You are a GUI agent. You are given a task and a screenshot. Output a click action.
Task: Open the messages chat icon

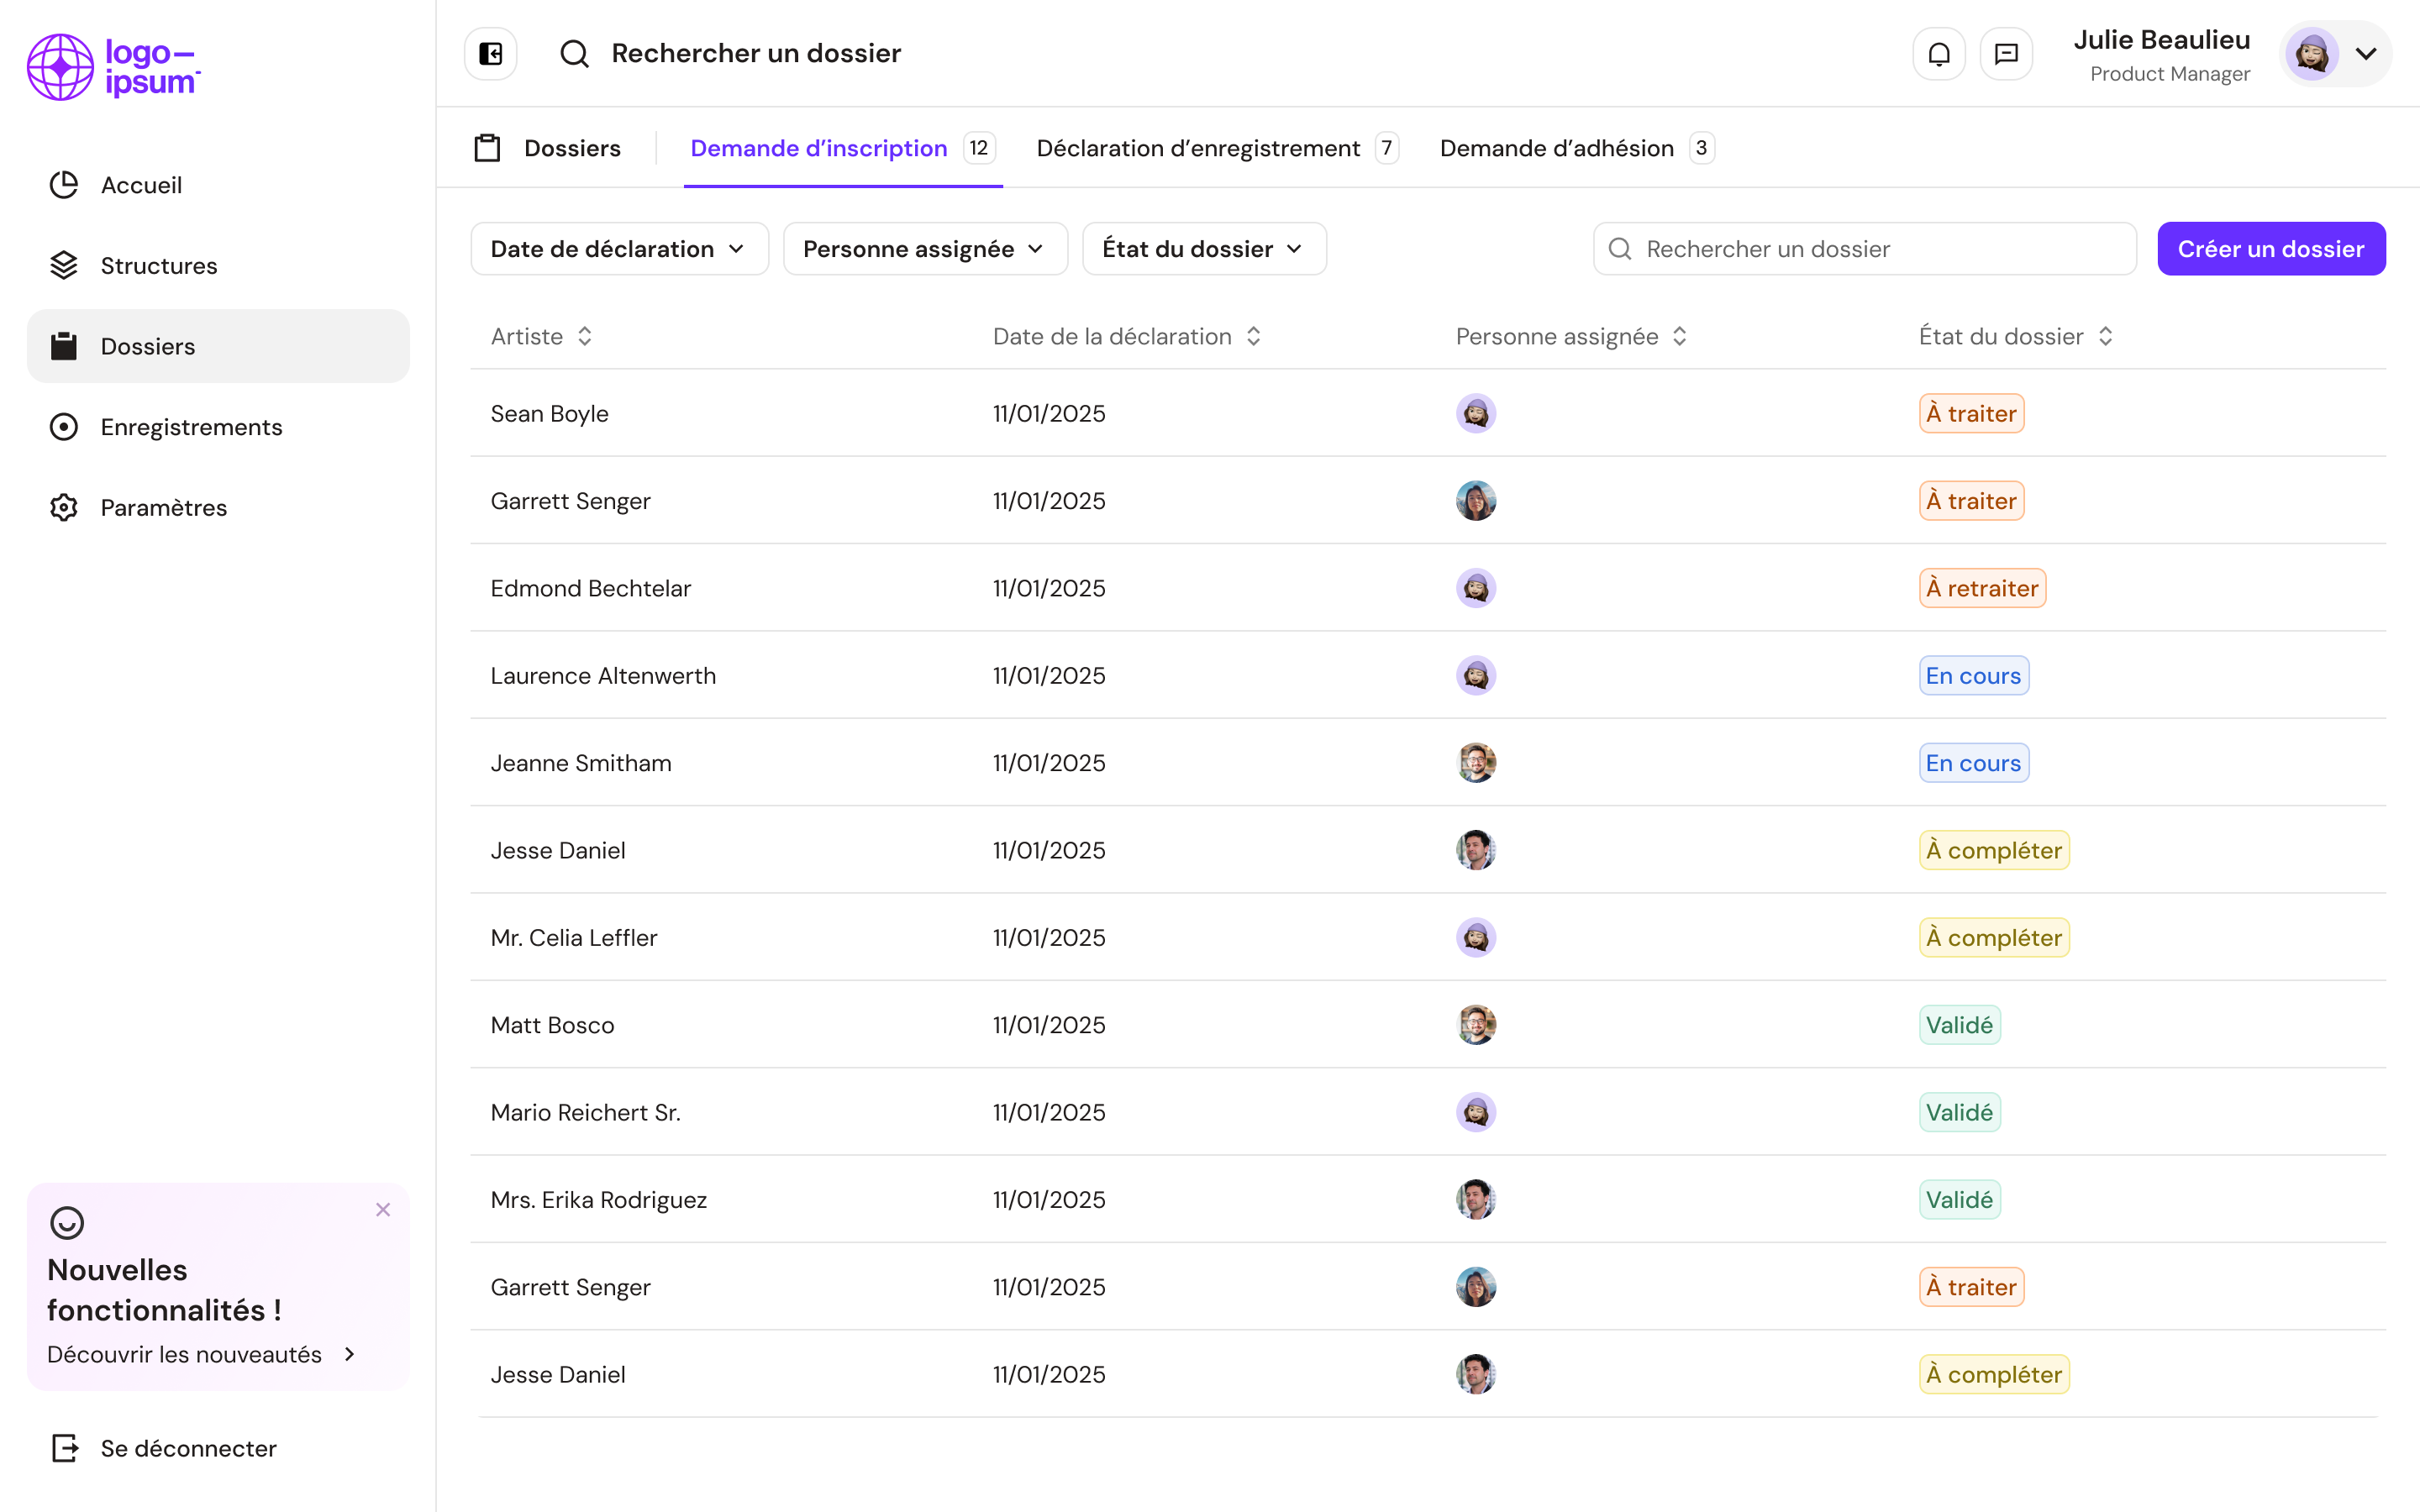point(2006,53)
